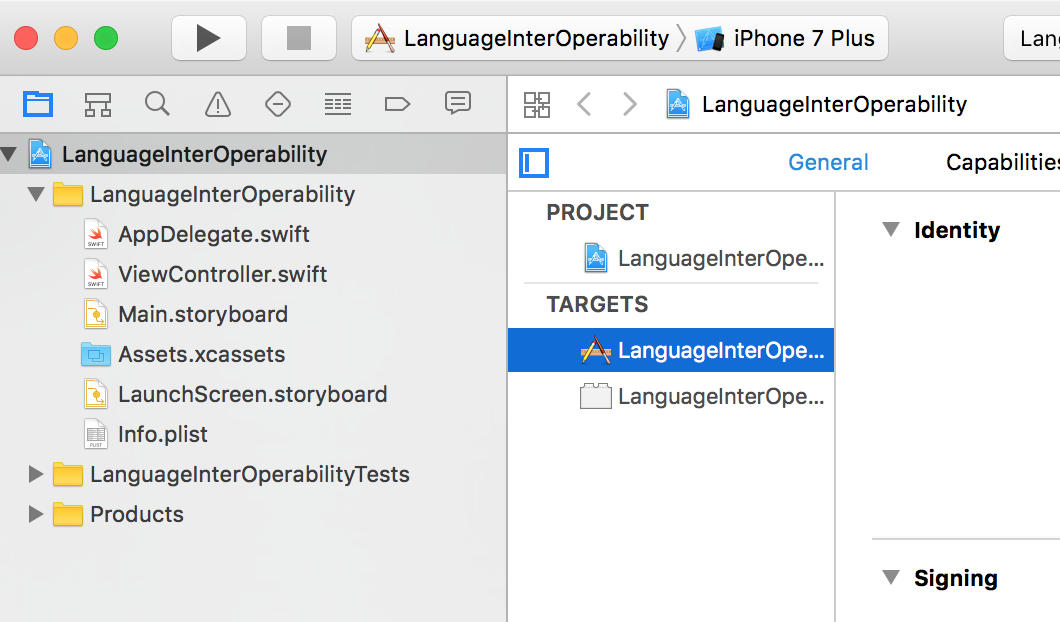
Task: Select the LanguageInterOperabilityTests group
Action: pyautogui.click(x=254, y=474)
